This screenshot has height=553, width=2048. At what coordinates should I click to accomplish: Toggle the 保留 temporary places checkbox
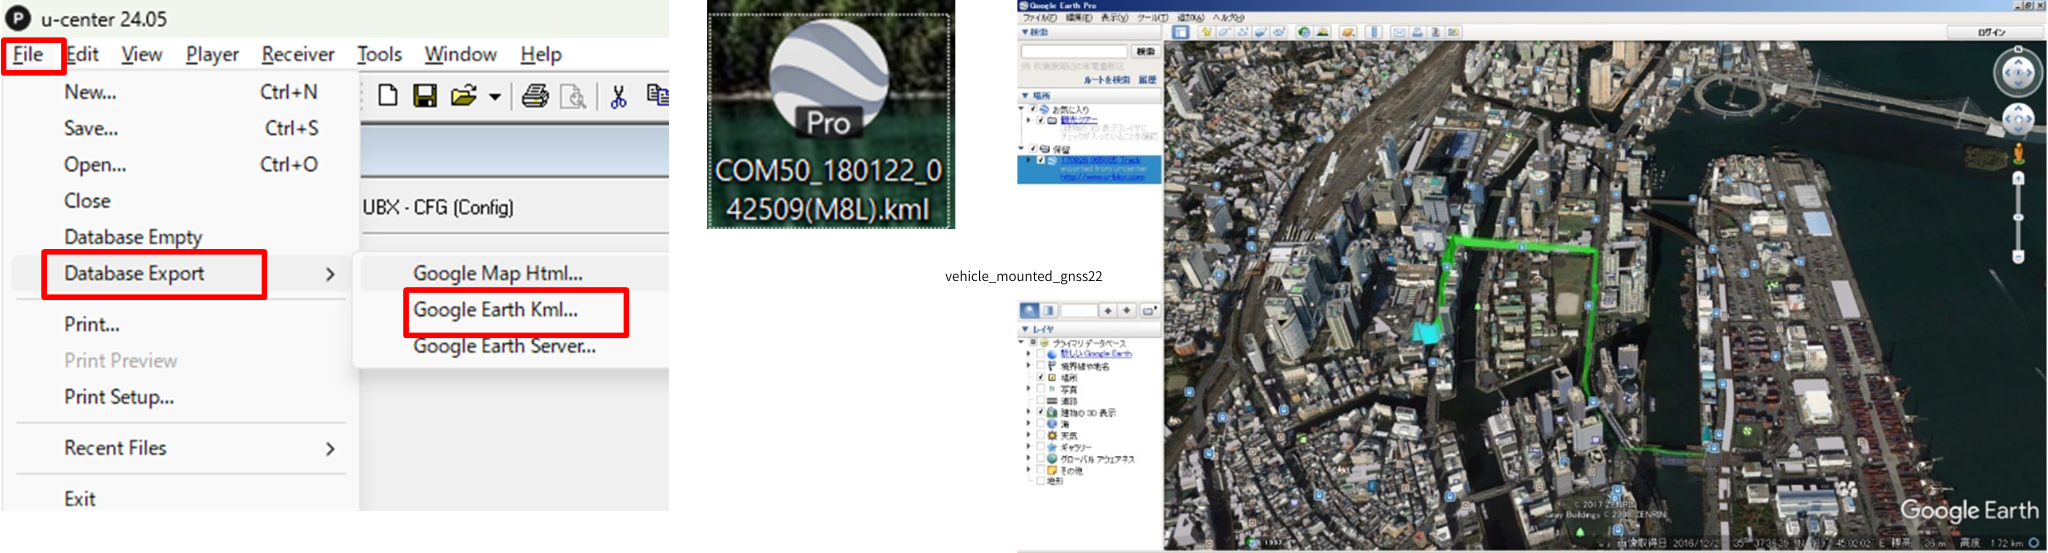(x=1033, y=149)
